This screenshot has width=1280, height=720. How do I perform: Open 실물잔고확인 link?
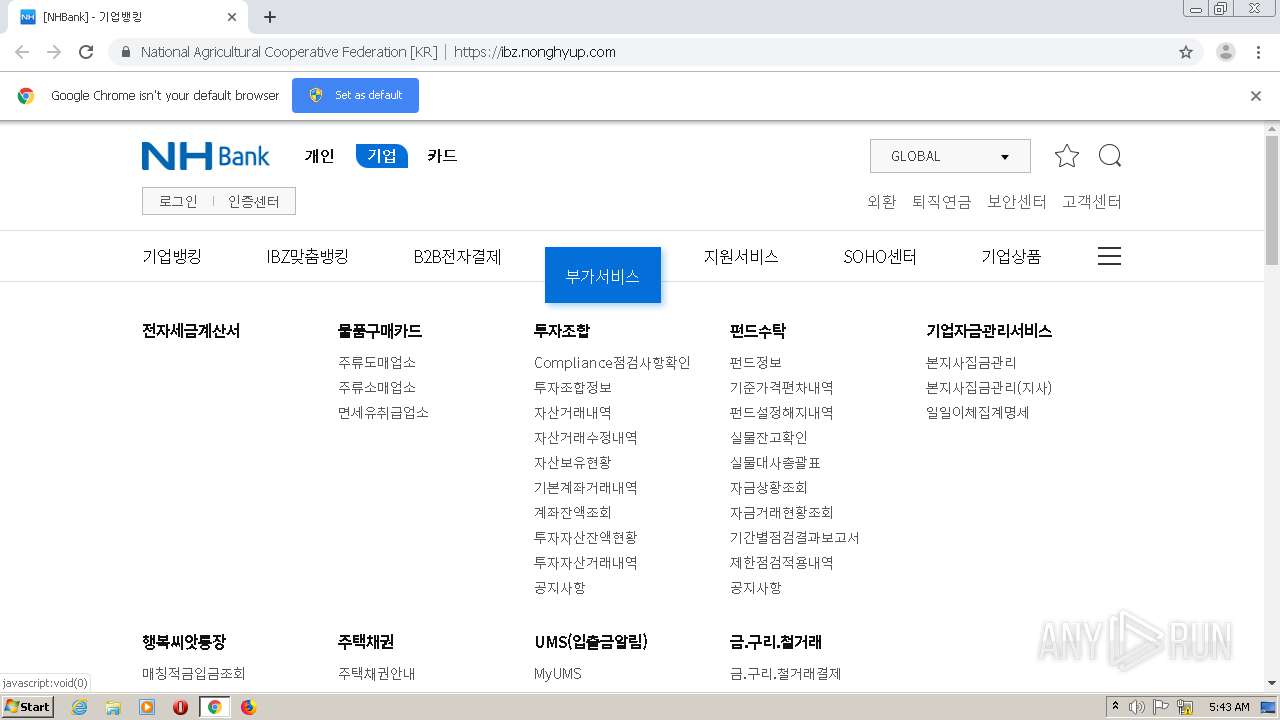[769, 437]
